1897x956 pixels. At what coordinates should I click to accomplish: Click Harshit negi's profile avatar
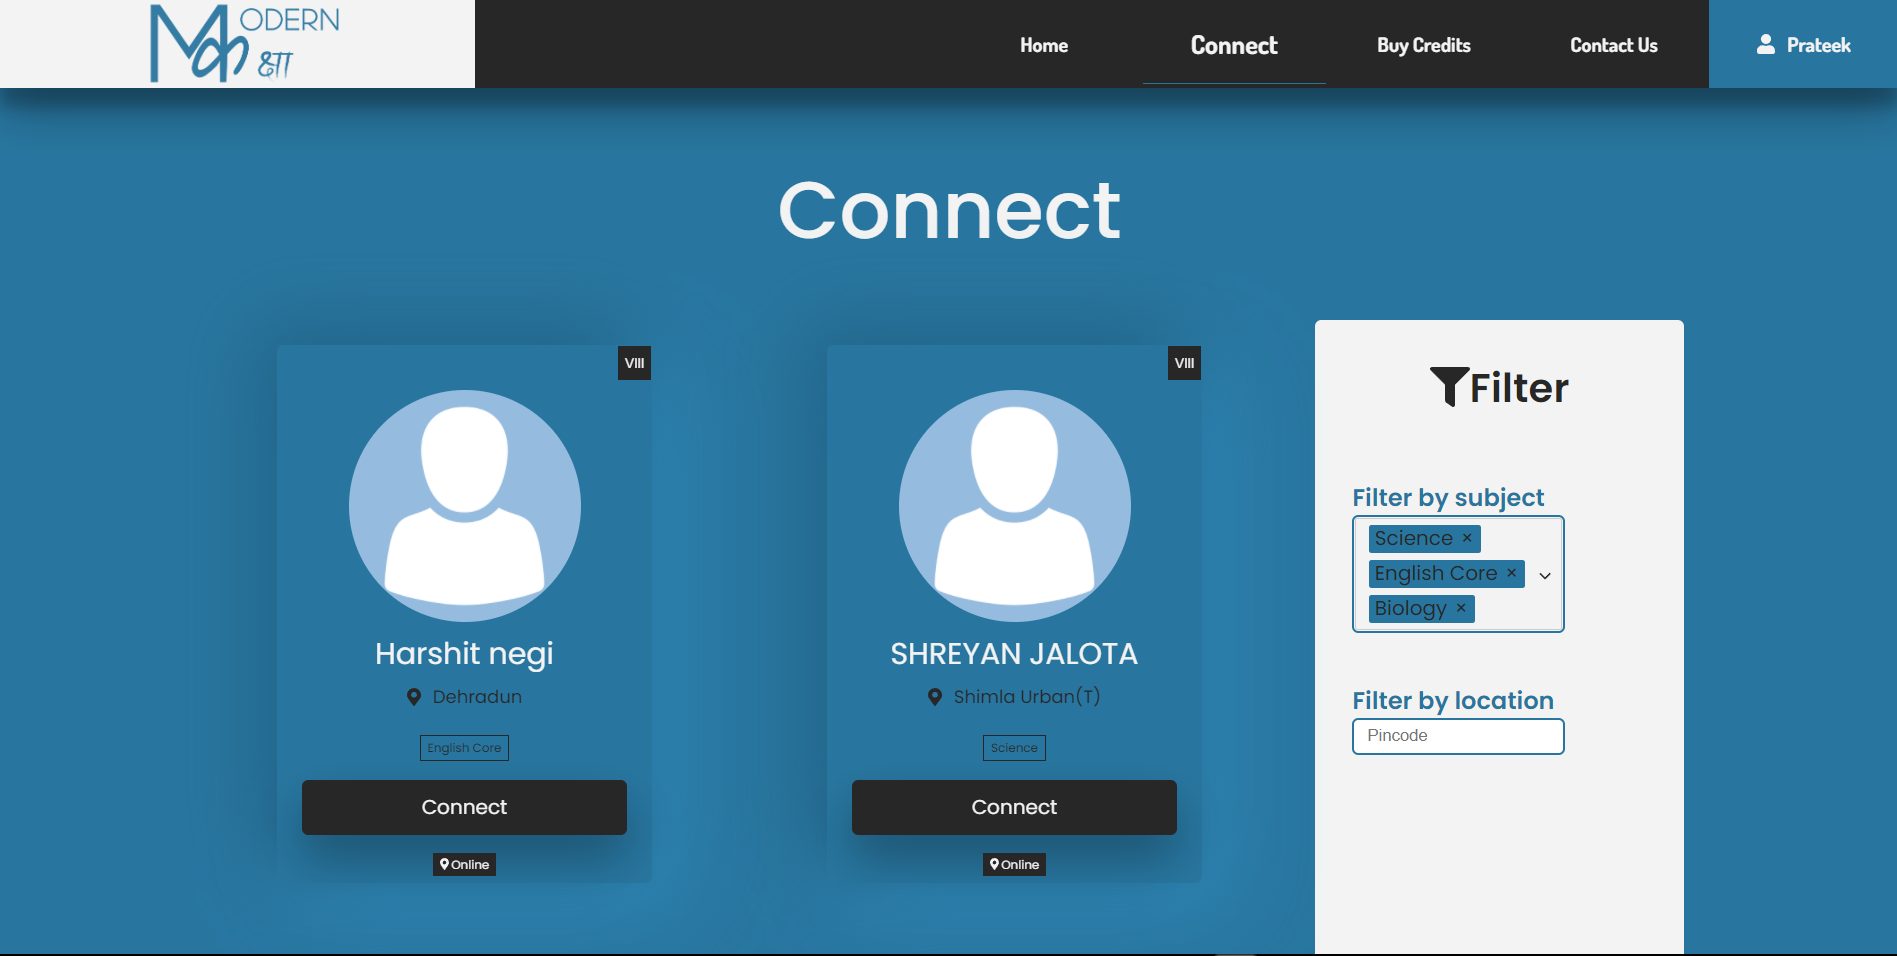pyautogui.click(x=464, y=506)
